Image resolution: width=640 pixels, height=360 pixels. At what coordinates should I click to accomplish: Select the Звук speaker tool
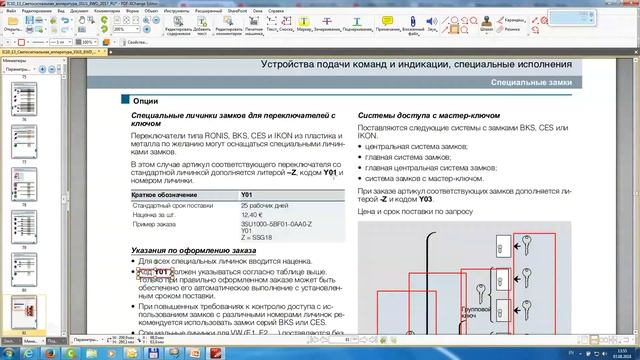[432, 24]
